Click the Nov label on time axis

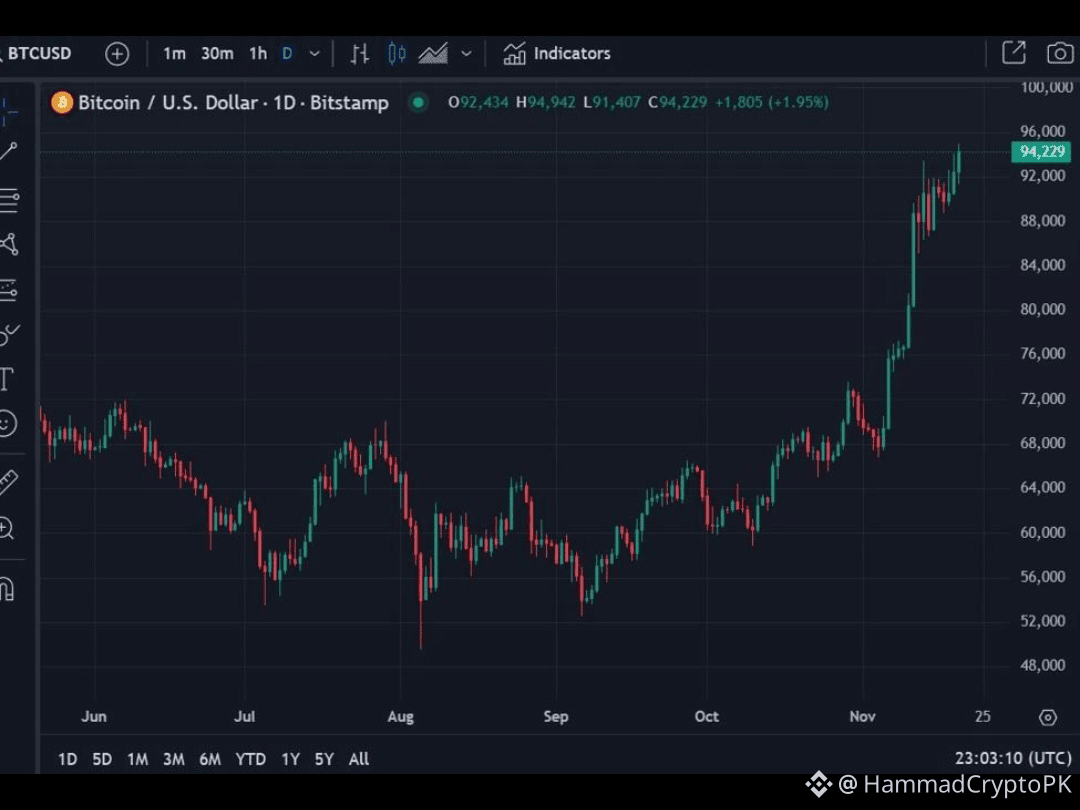coord(862,717)
